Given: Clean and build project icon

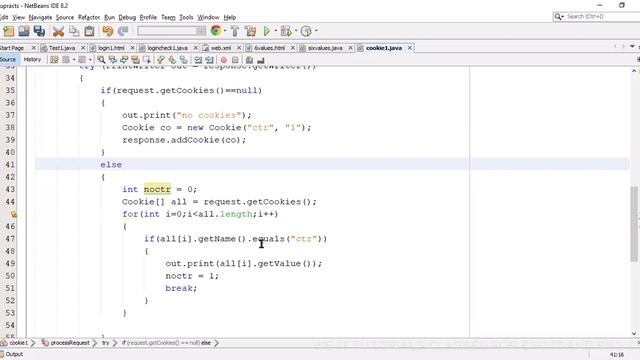Looking at the screenshot, I should pos(250,31).
